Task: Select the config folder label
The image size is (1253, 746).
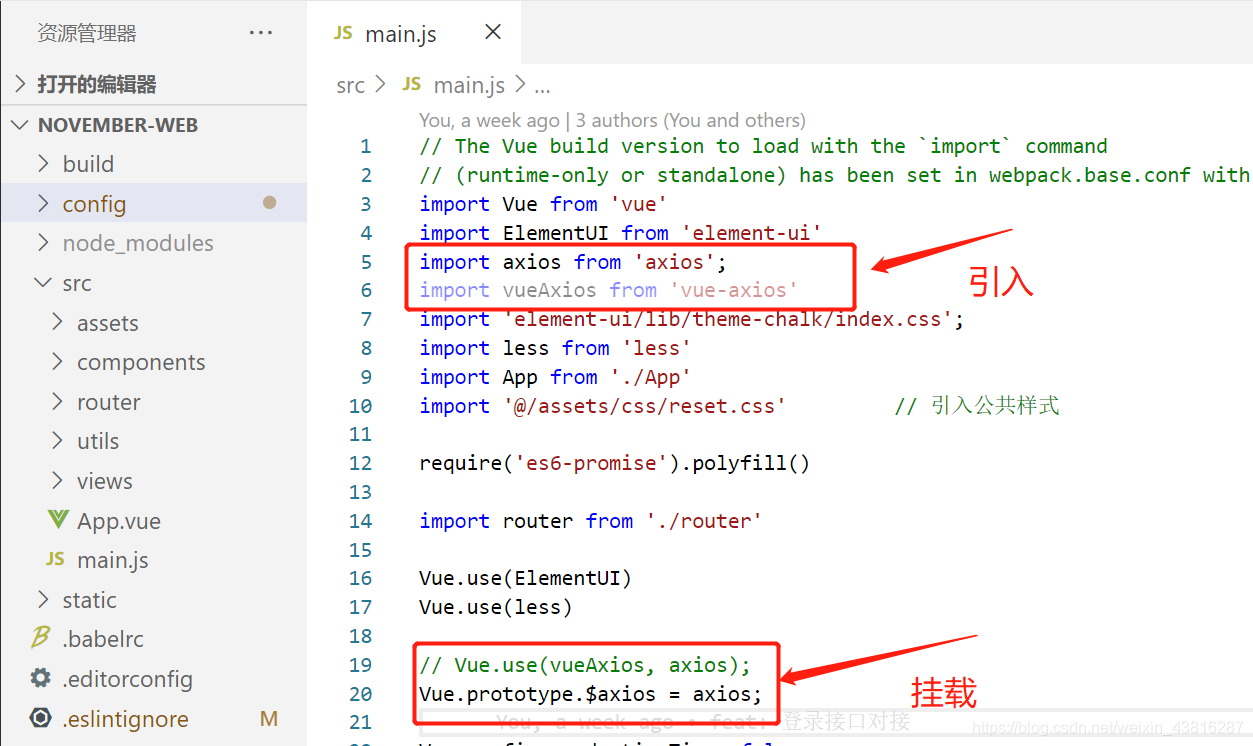Action: click(x=94, y=204)
